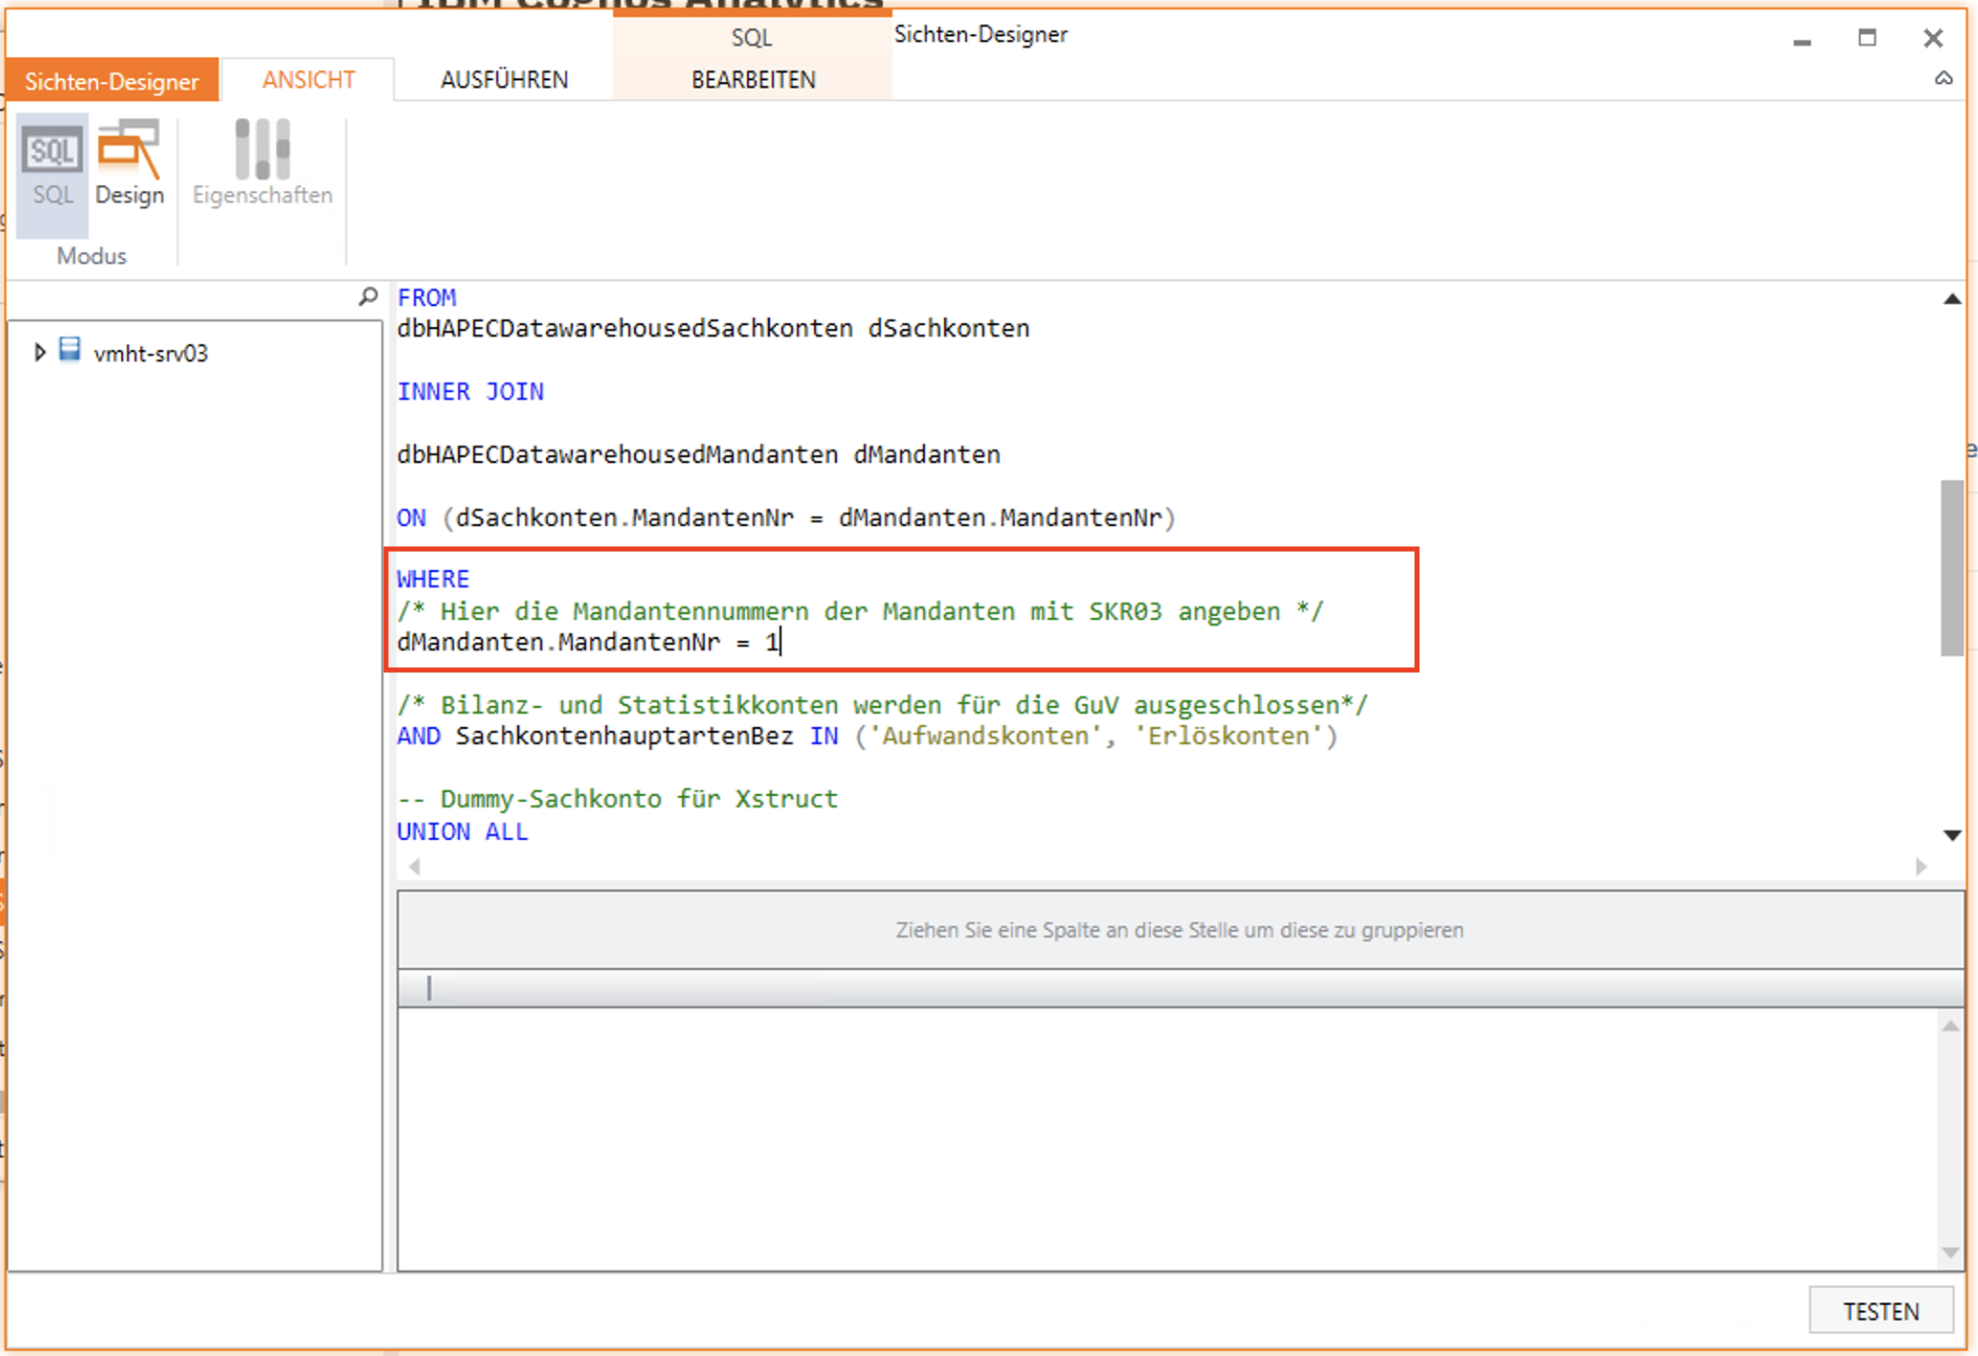
Task: Maximize the Sichten-Designer window
Action: coord(1867,38)
